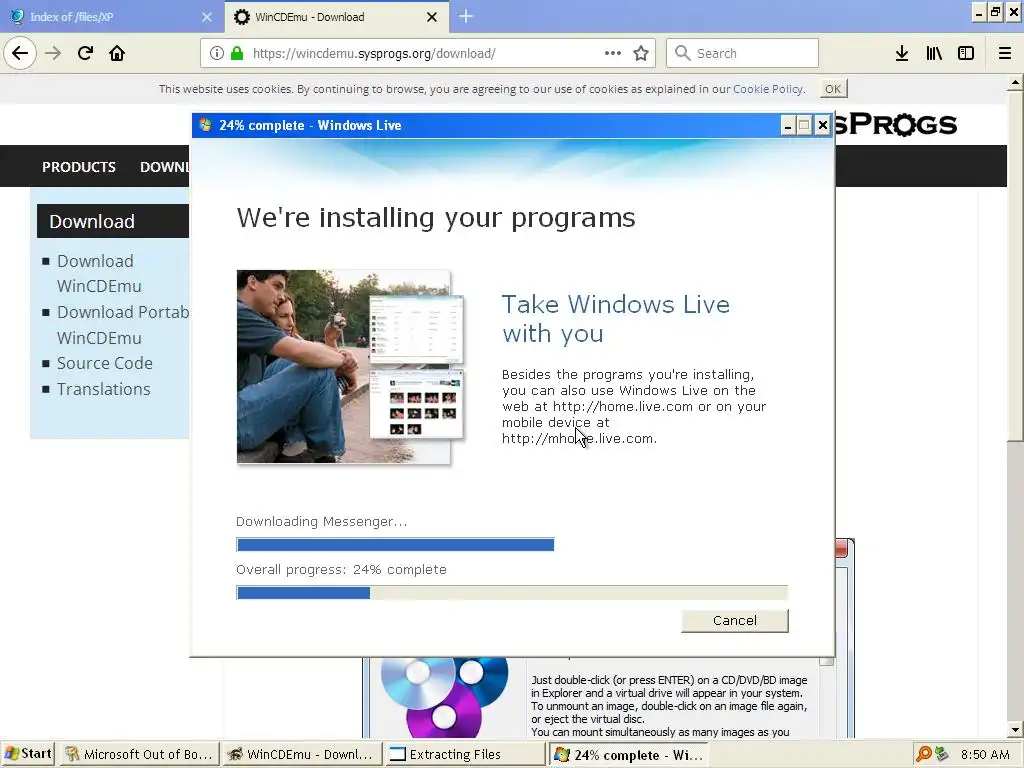This screenshot has width=1024, height=768.
Task: Click the green system tray icon
Action: pos(941,754)
